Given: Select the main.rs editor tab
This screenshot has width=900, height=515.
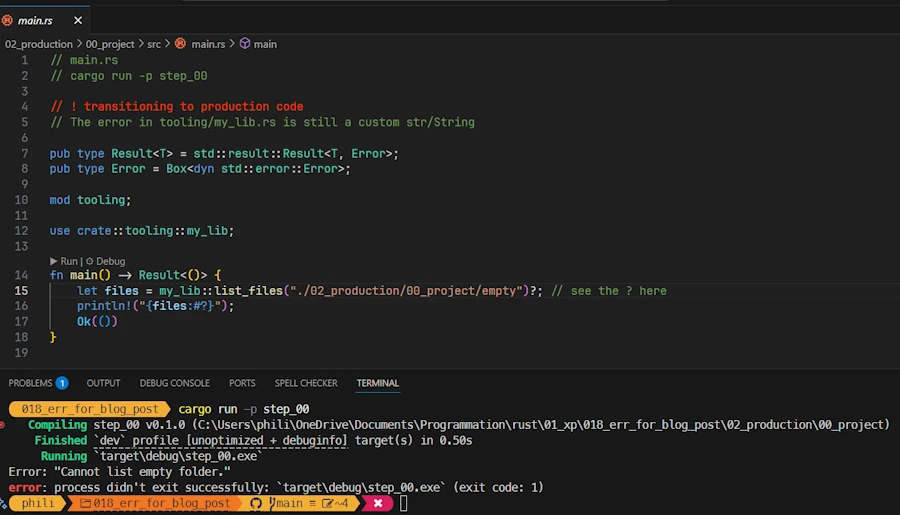Looking at the screenshot, I should point(45,21).
